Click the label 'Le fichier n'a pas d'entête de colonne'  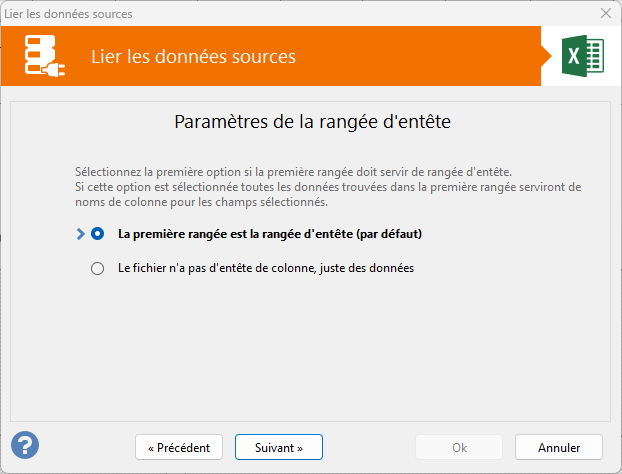(265, 268)
